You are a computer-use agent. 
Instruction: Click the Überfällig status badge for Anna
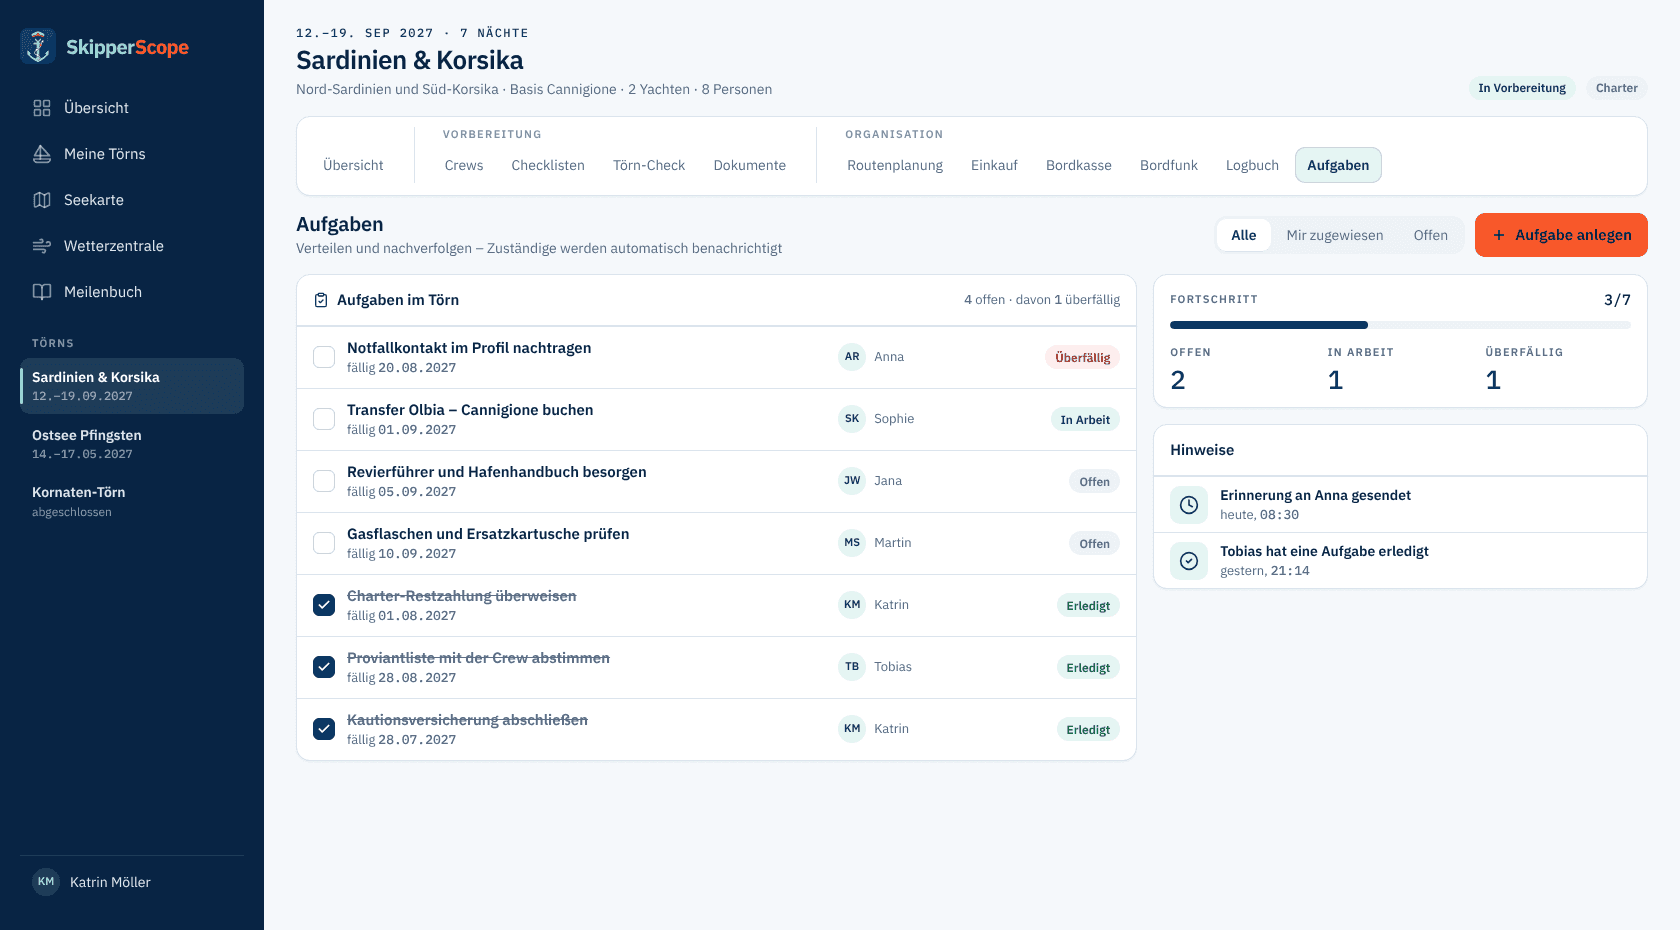pyautogui.click(x=1083, y=357)
